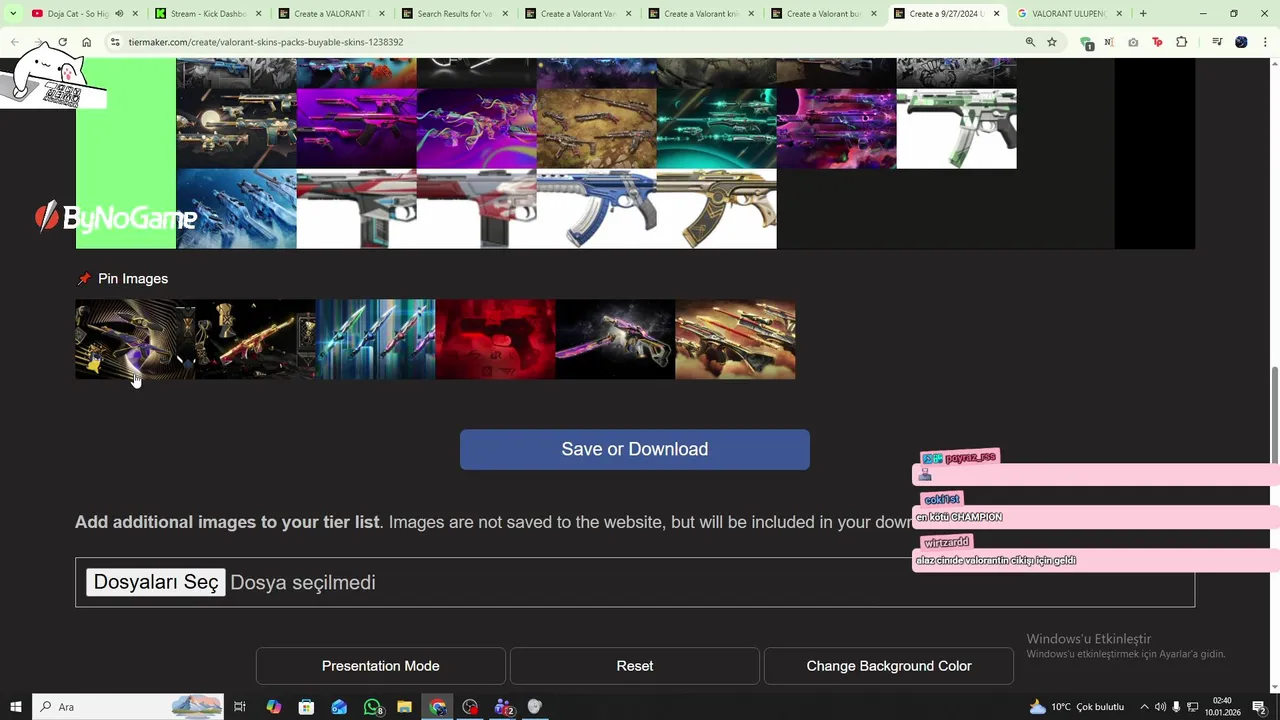Select the red gold rifle pinned thumbnail

pos(255,339)
